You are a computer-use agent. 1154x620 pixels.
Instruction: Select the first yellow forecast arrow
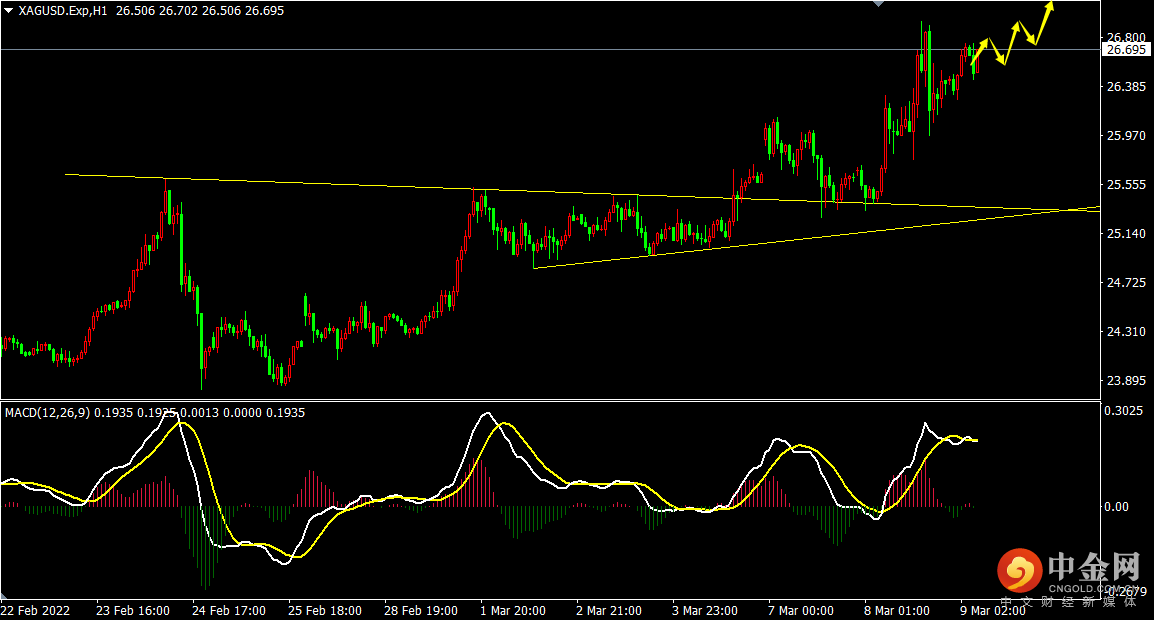point(979,52)
